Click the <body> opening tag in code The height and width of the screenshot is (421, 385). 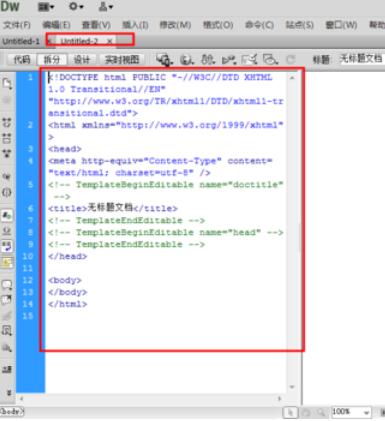(x=65, y=280)
